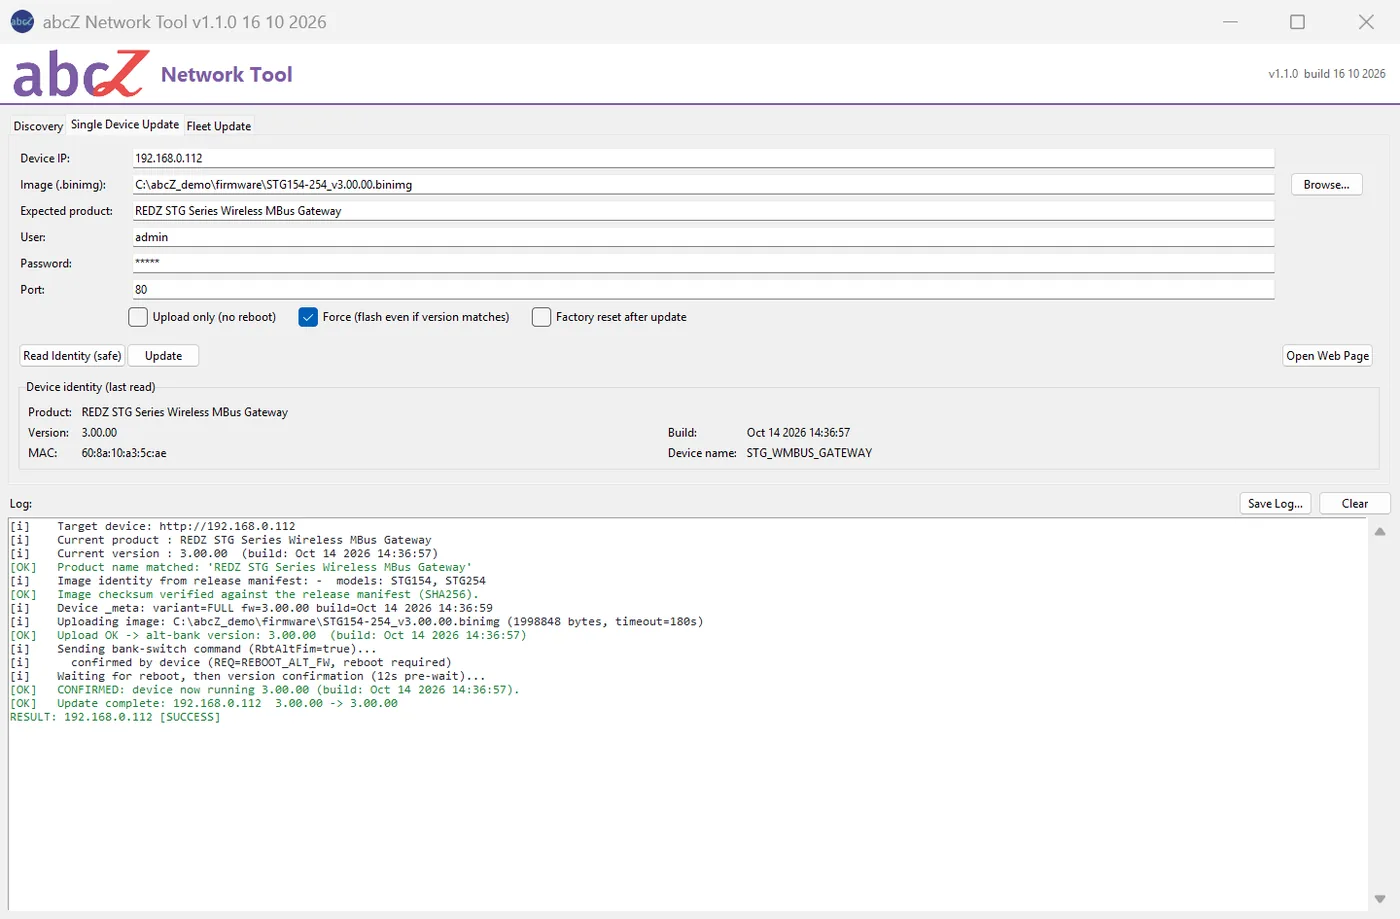The image size is (1400, 919).
Task: Click the Expected product field
Action: coord(703,211)
